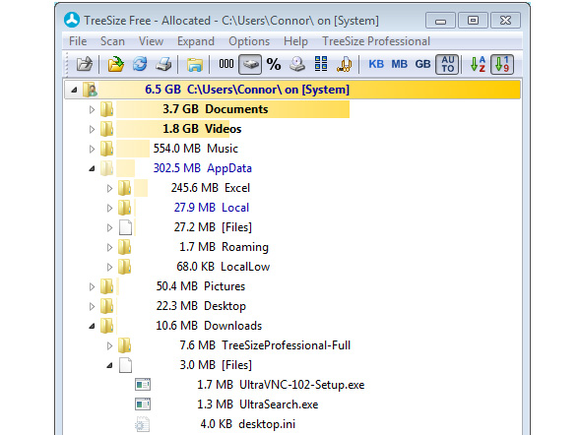Collapse the AppData folder
Screen dimensions: 580x435
(x=92, y=169)
